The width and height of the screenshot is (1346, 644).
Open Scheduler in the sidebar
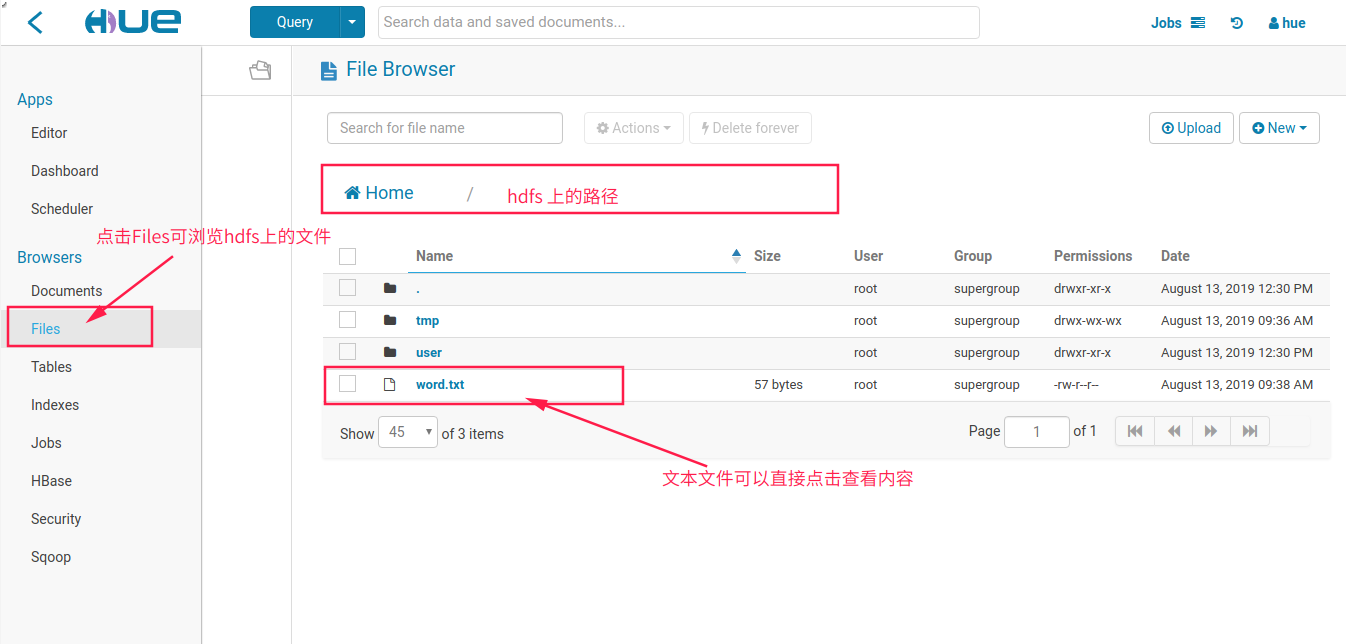point(62,209)
